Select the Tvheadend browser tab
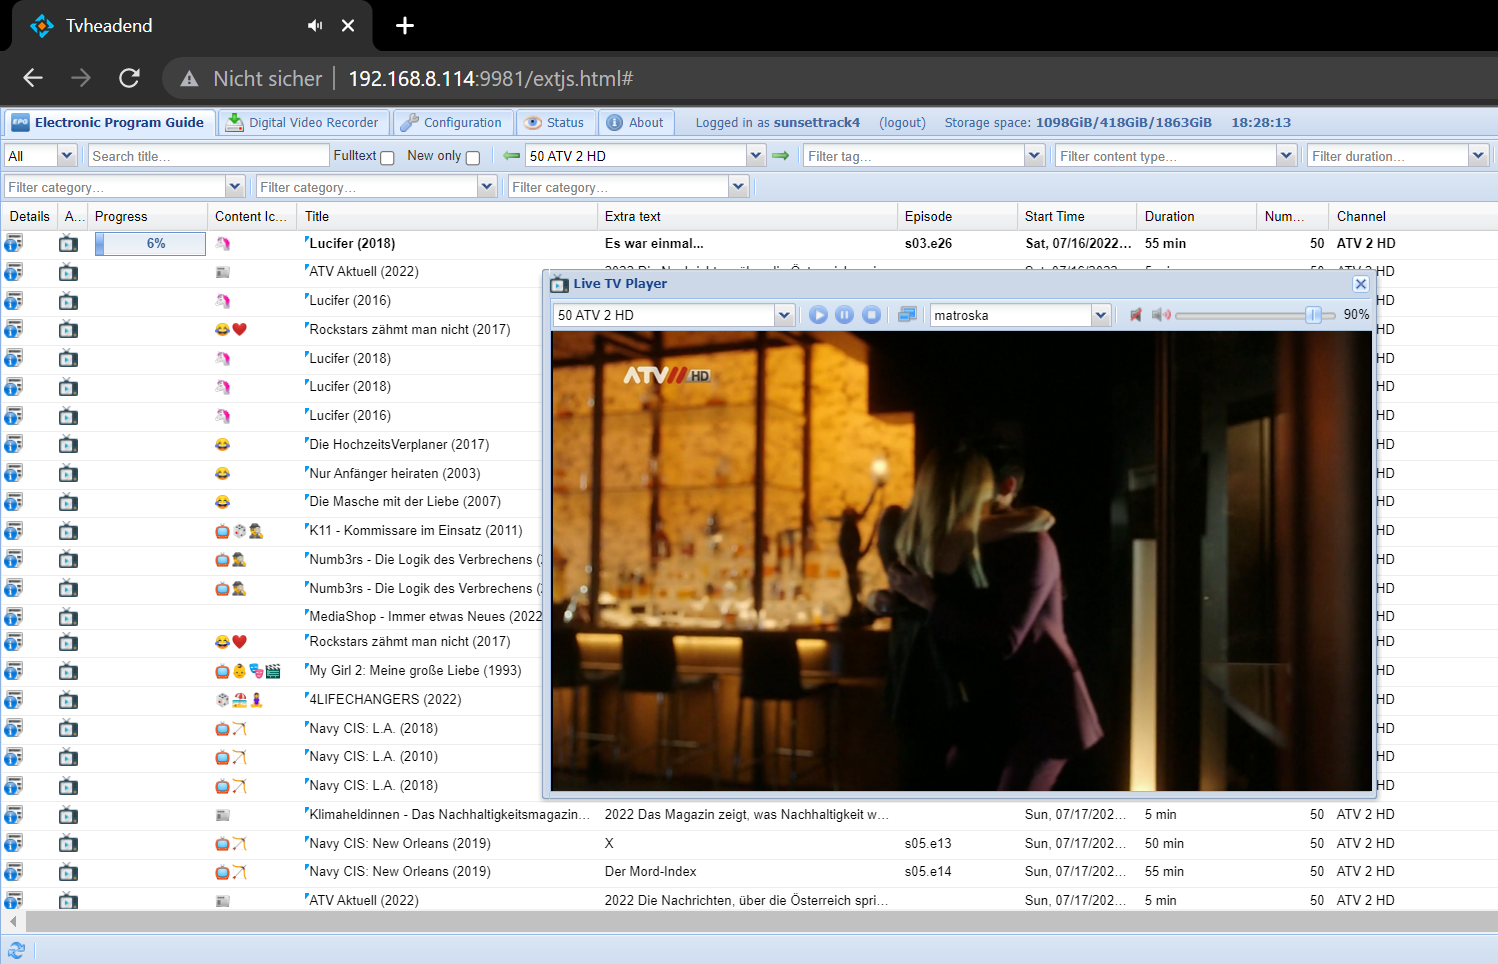1498x964 pixels. (x=190, y=26)
